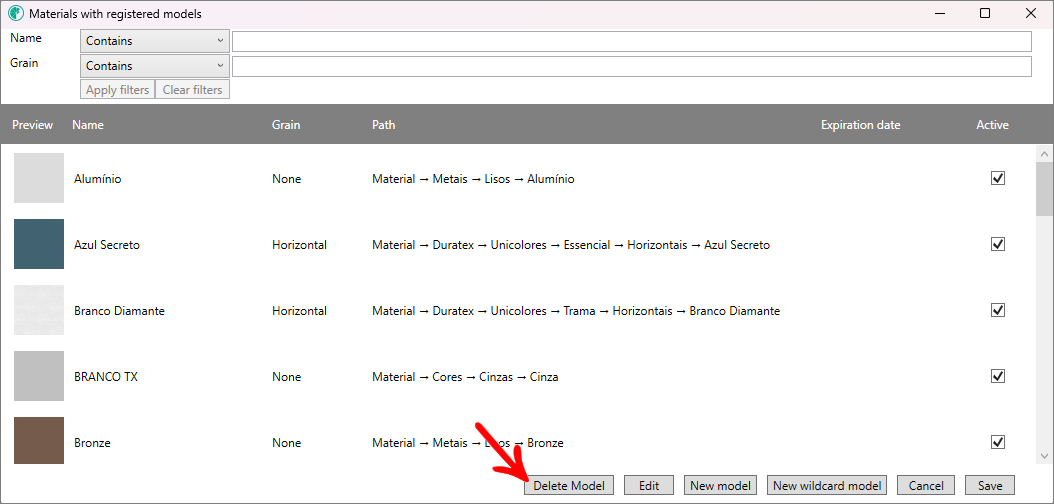Screen dimensions: 1054x504
Task: Click the Active column header
Action: coord(992,125)
